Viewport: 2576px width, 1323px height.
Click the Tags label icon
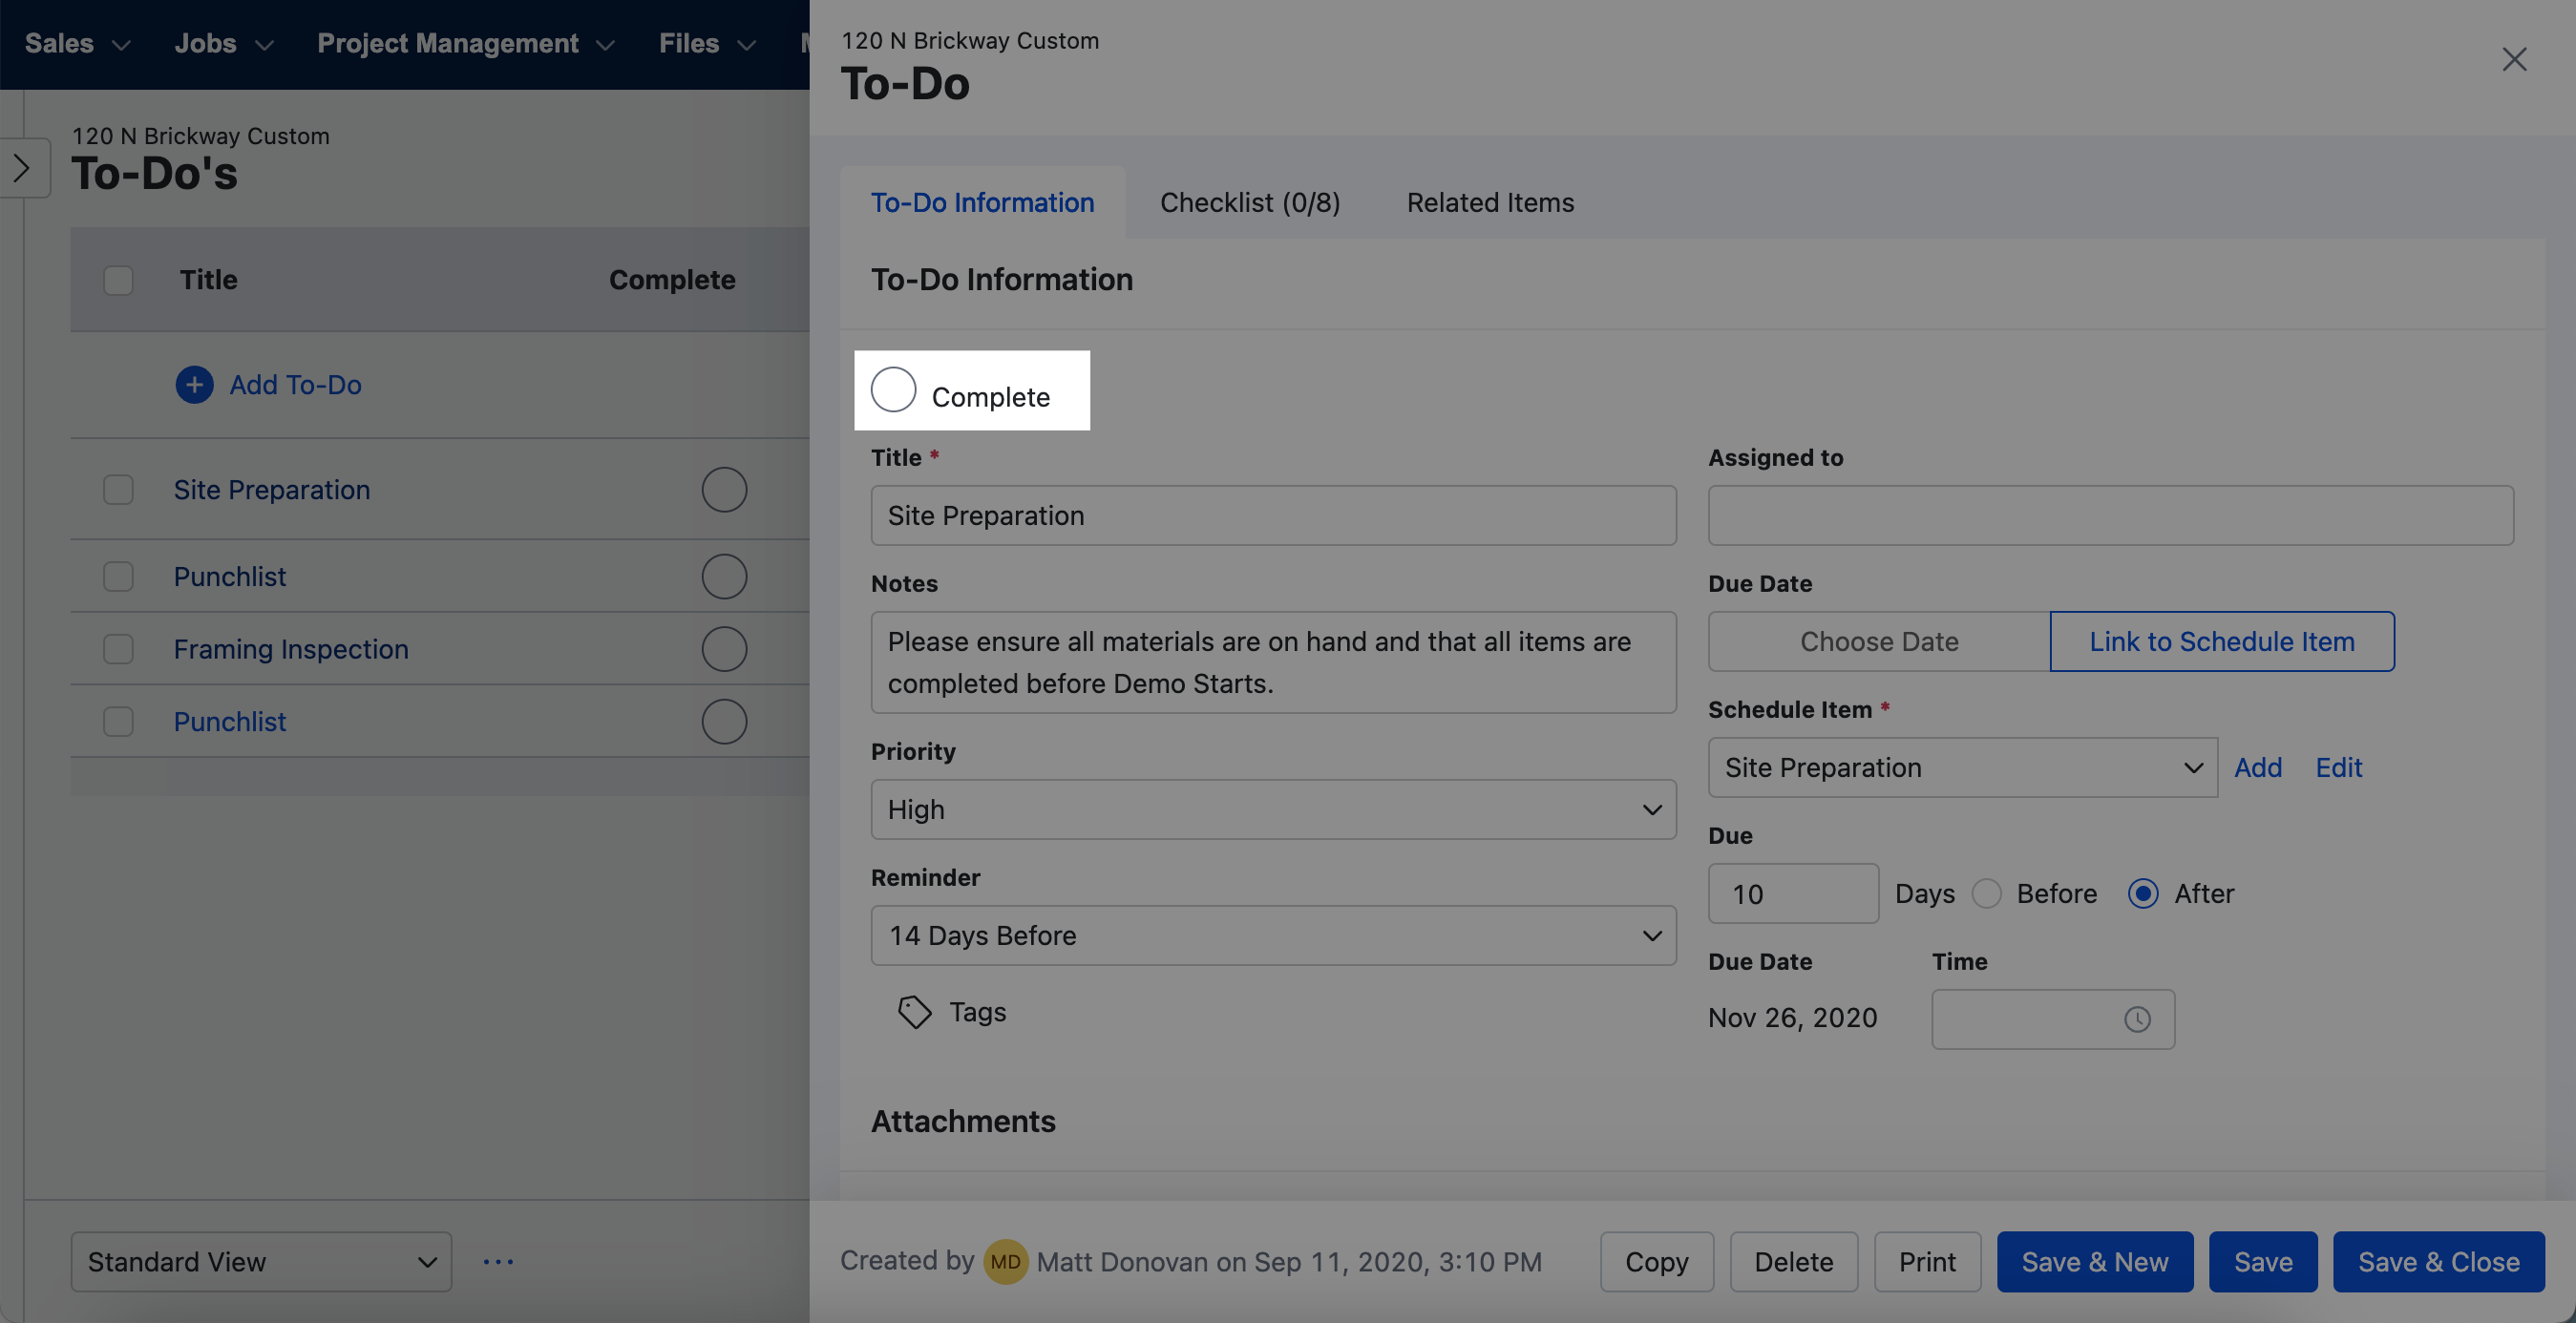click(914, 1012)
